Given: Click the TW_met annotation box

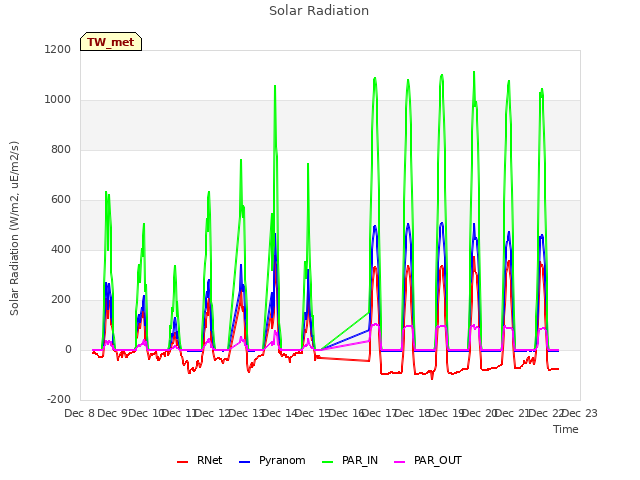Looking at the screenshot, I should (x=111, y=42).
